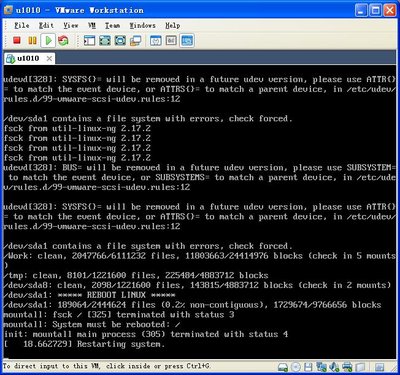Image resolution: width=400 pixels, height=375 pixels.
Task: Enter full screen mode via toolbar icon
Action: tap(105, 41)
